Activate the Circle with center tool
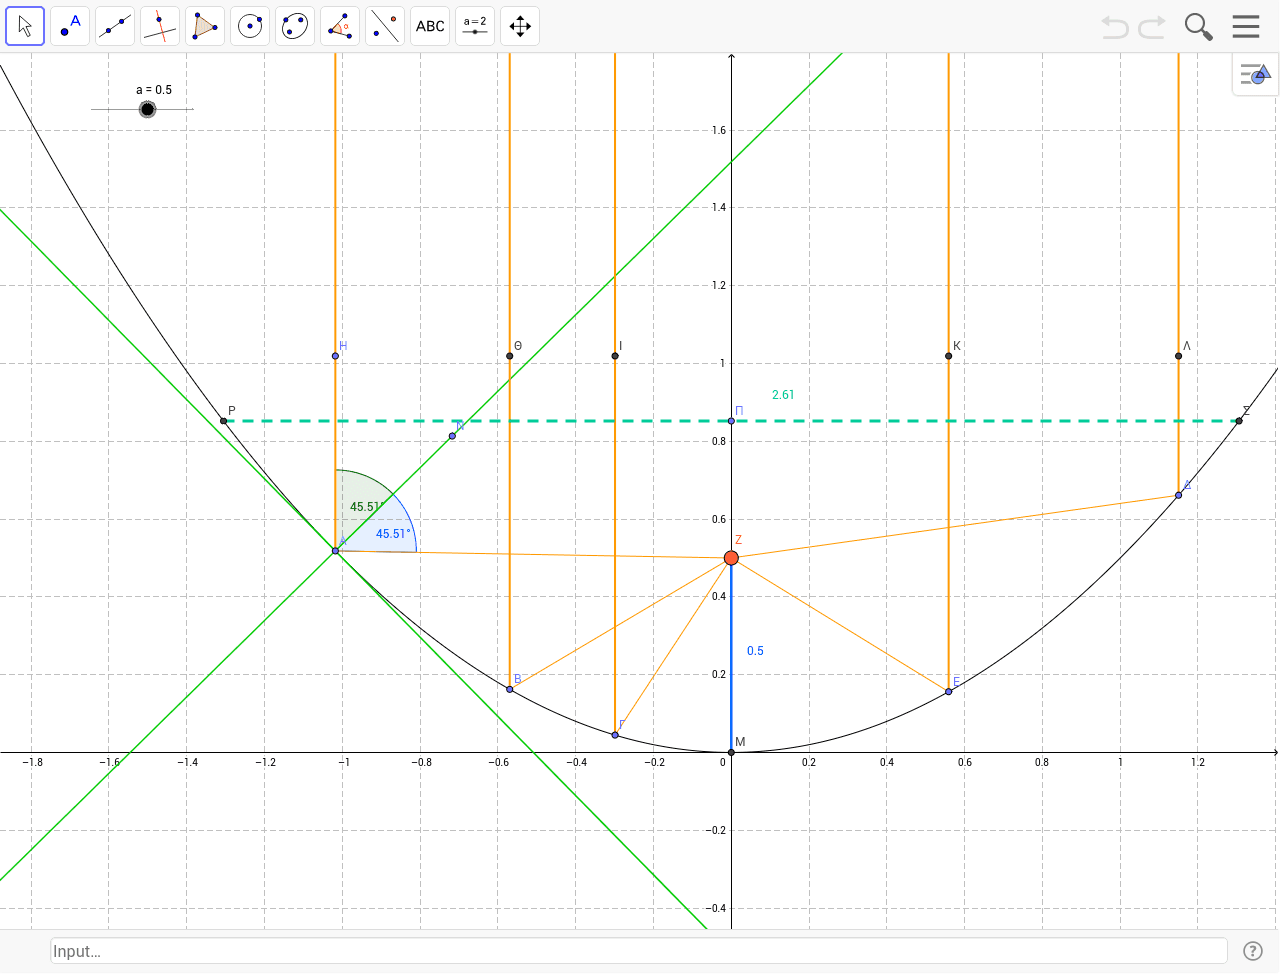The width and height of the screenshot is (1280, 974). pyautogui.click(x=250, y=26)
